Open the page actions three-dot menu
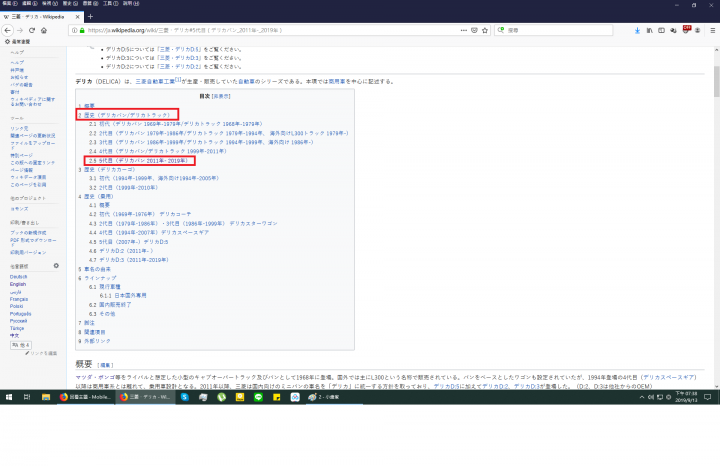This screenshot has width=720, height=466. point(464,30)
